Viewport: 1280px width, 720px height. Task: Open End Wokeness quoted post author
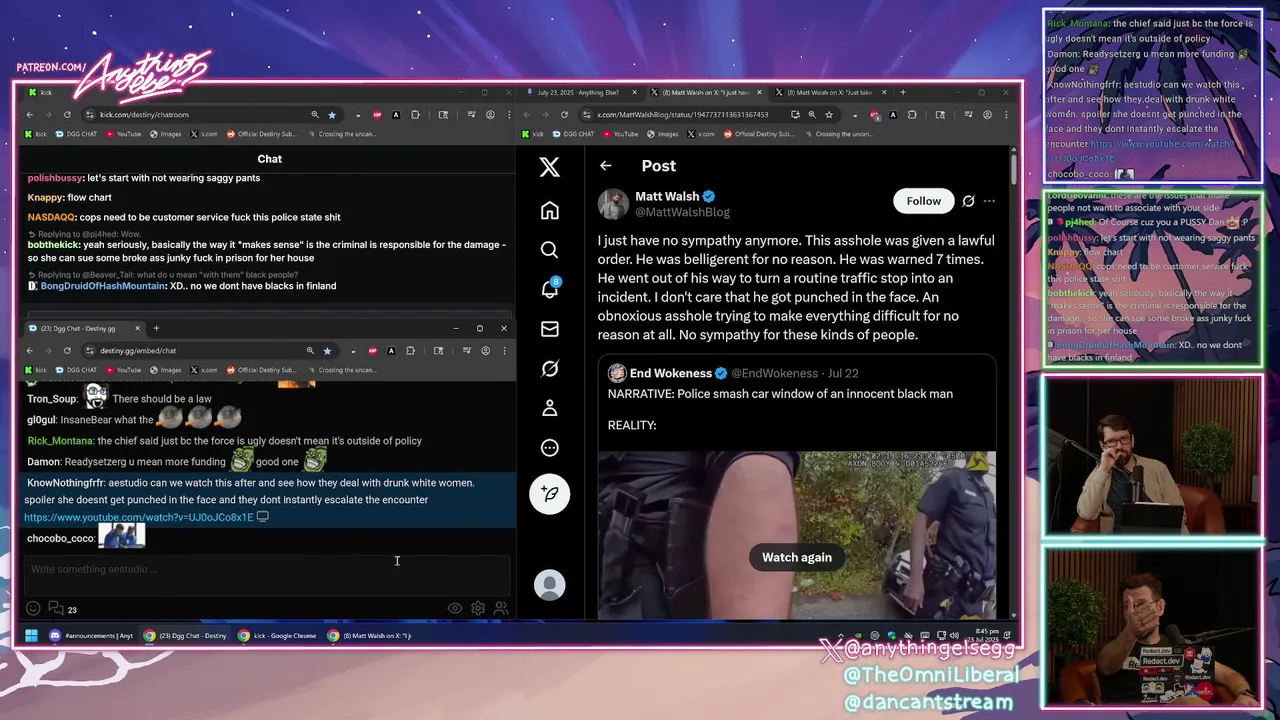pos(670,373)
